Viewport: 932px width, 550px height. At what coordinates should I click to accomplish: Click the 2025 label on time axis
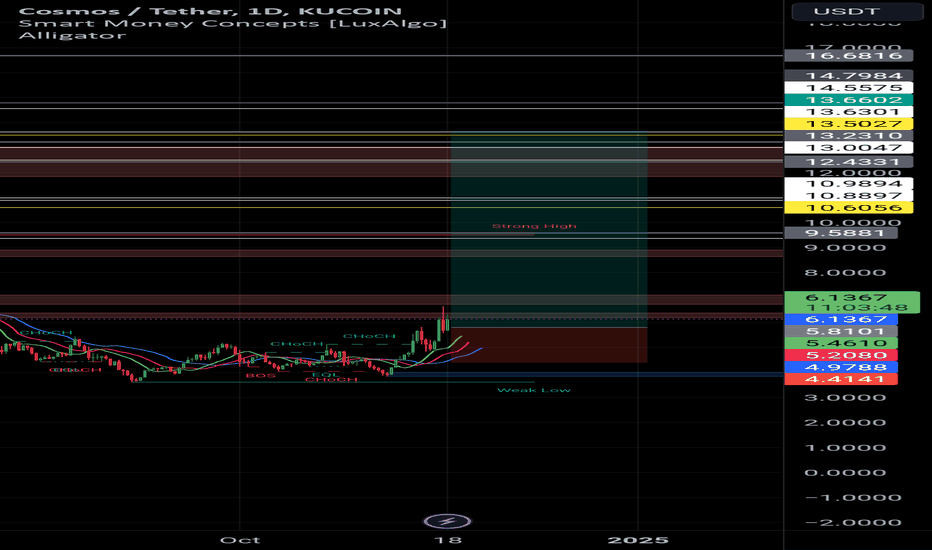[x=638, y=540]
